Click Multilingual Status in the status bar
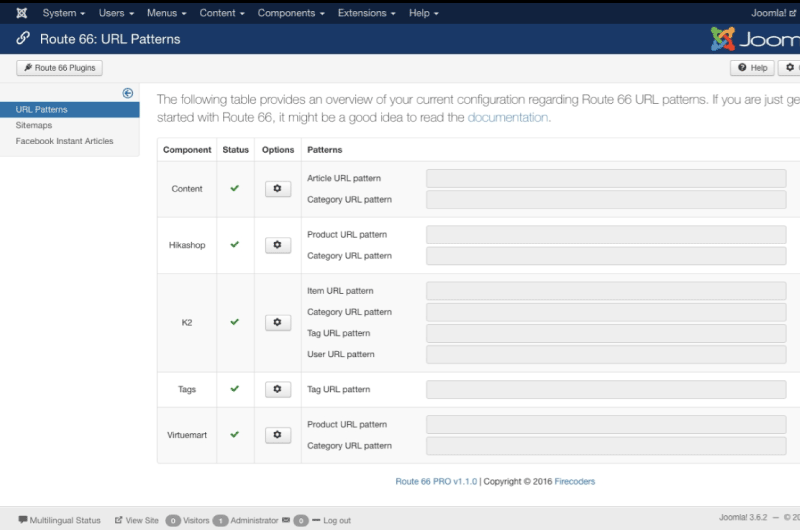 [x=60, y=520]
